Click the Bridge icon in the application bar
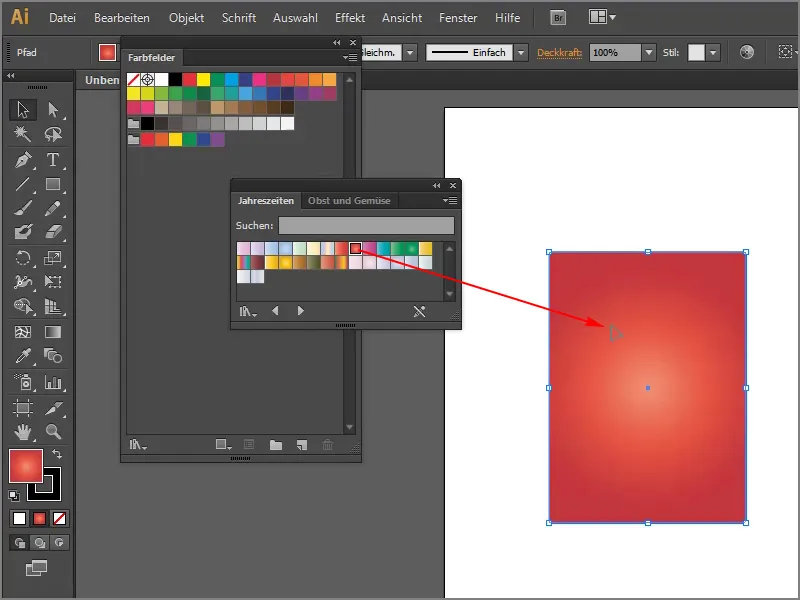Screen dimensions: 800x600 557,17
